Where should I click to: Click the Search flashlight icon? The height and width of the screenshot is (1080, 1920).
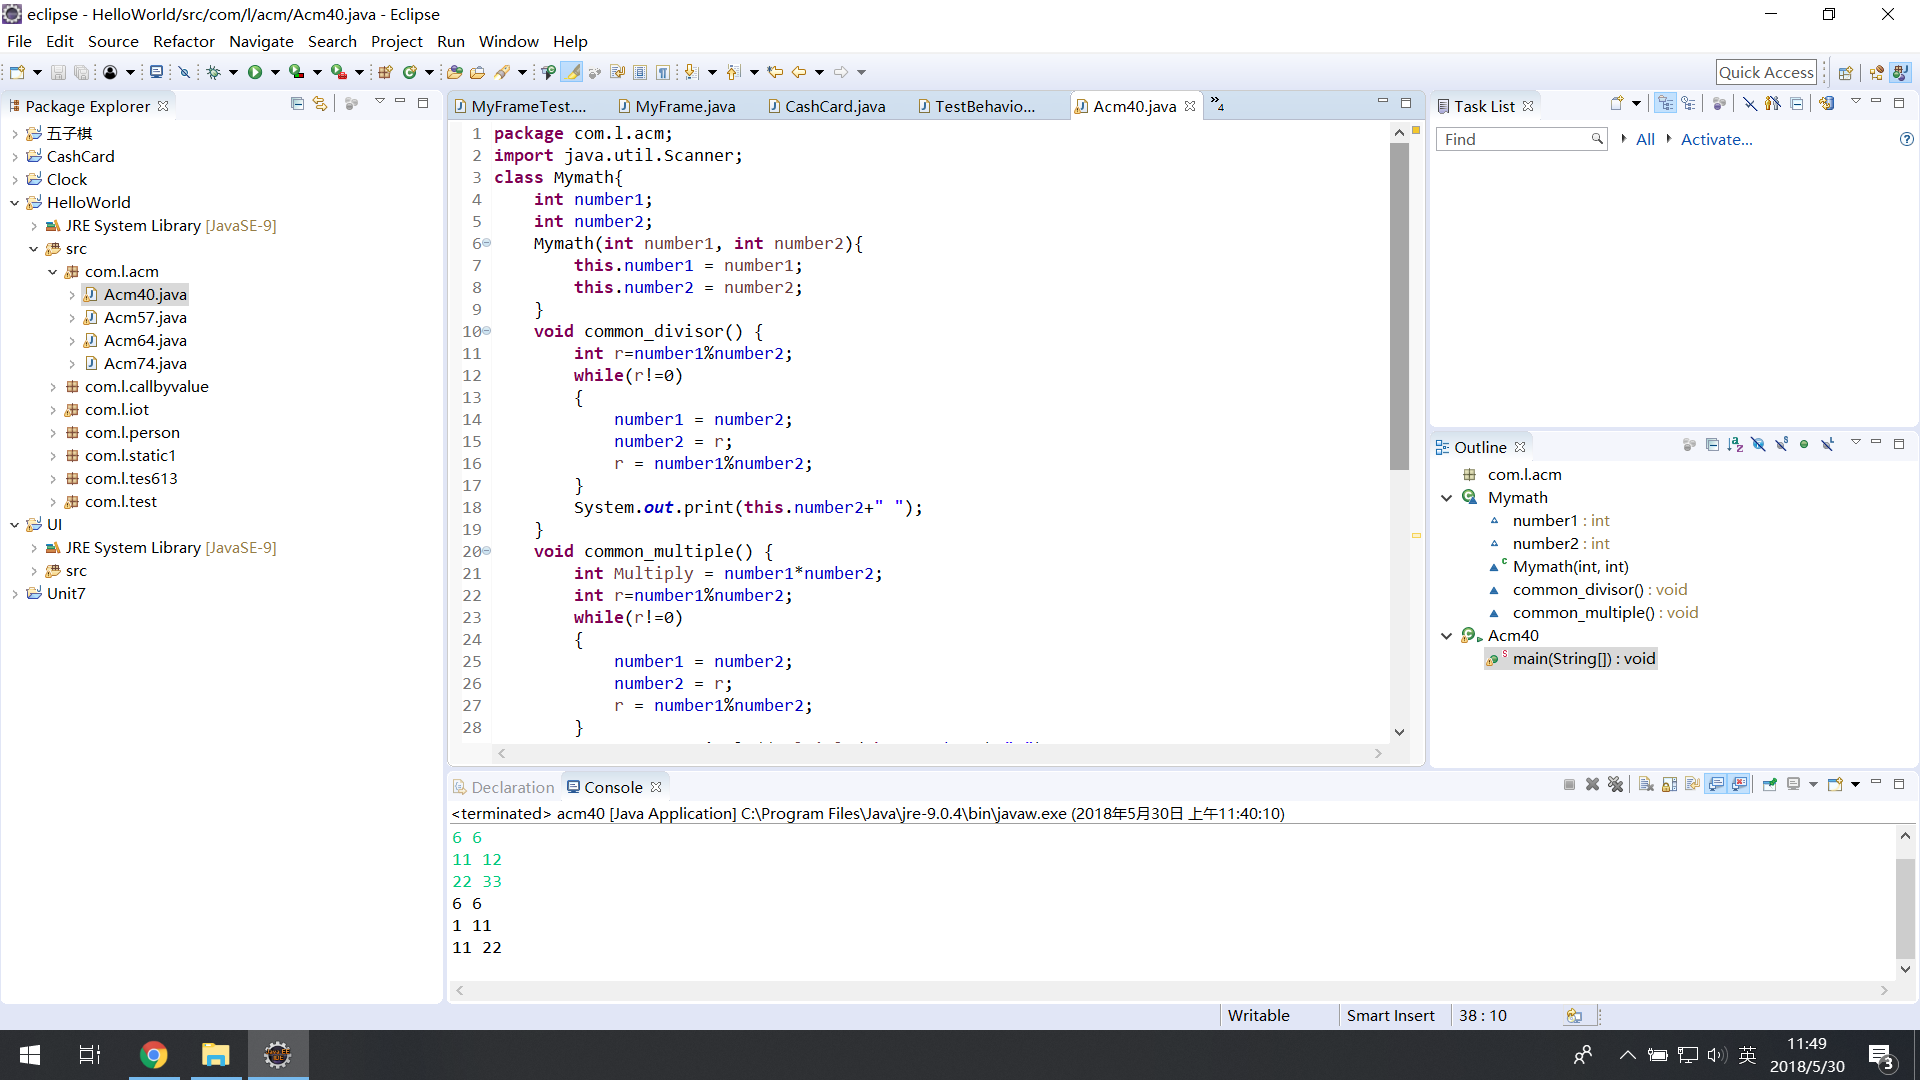[502, 72]
